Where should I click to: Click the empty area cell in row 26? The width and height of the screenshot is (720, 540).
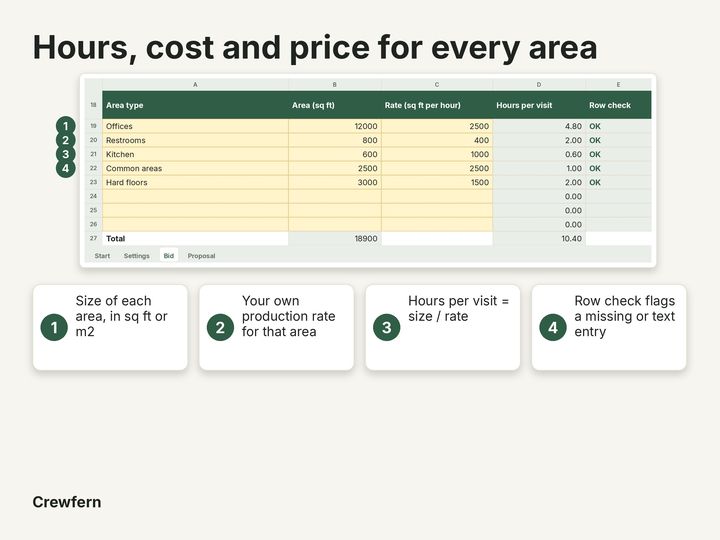pos(335,224)
